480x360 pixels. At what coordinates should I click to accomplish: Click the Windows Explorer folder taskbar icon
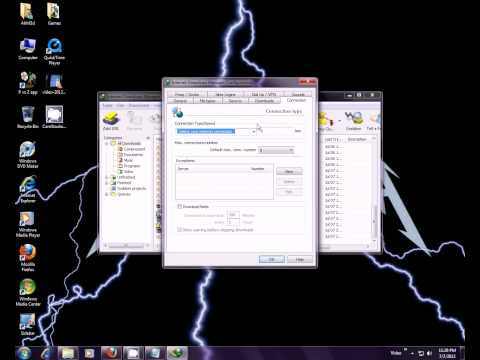click(68, 353)
